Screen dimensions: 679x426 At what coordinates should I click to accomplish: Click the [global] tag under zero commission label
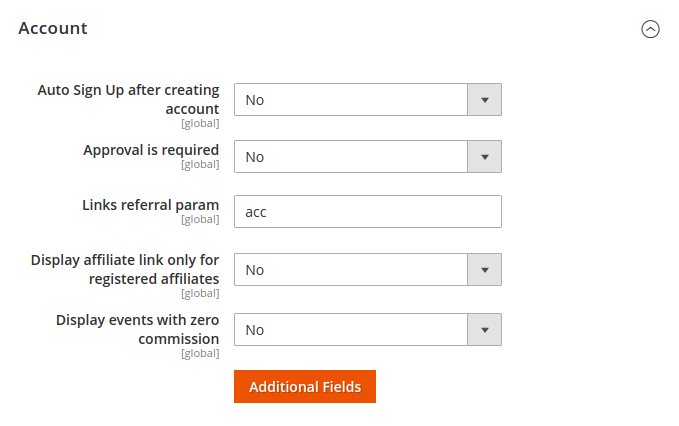(x=200, y=353)
